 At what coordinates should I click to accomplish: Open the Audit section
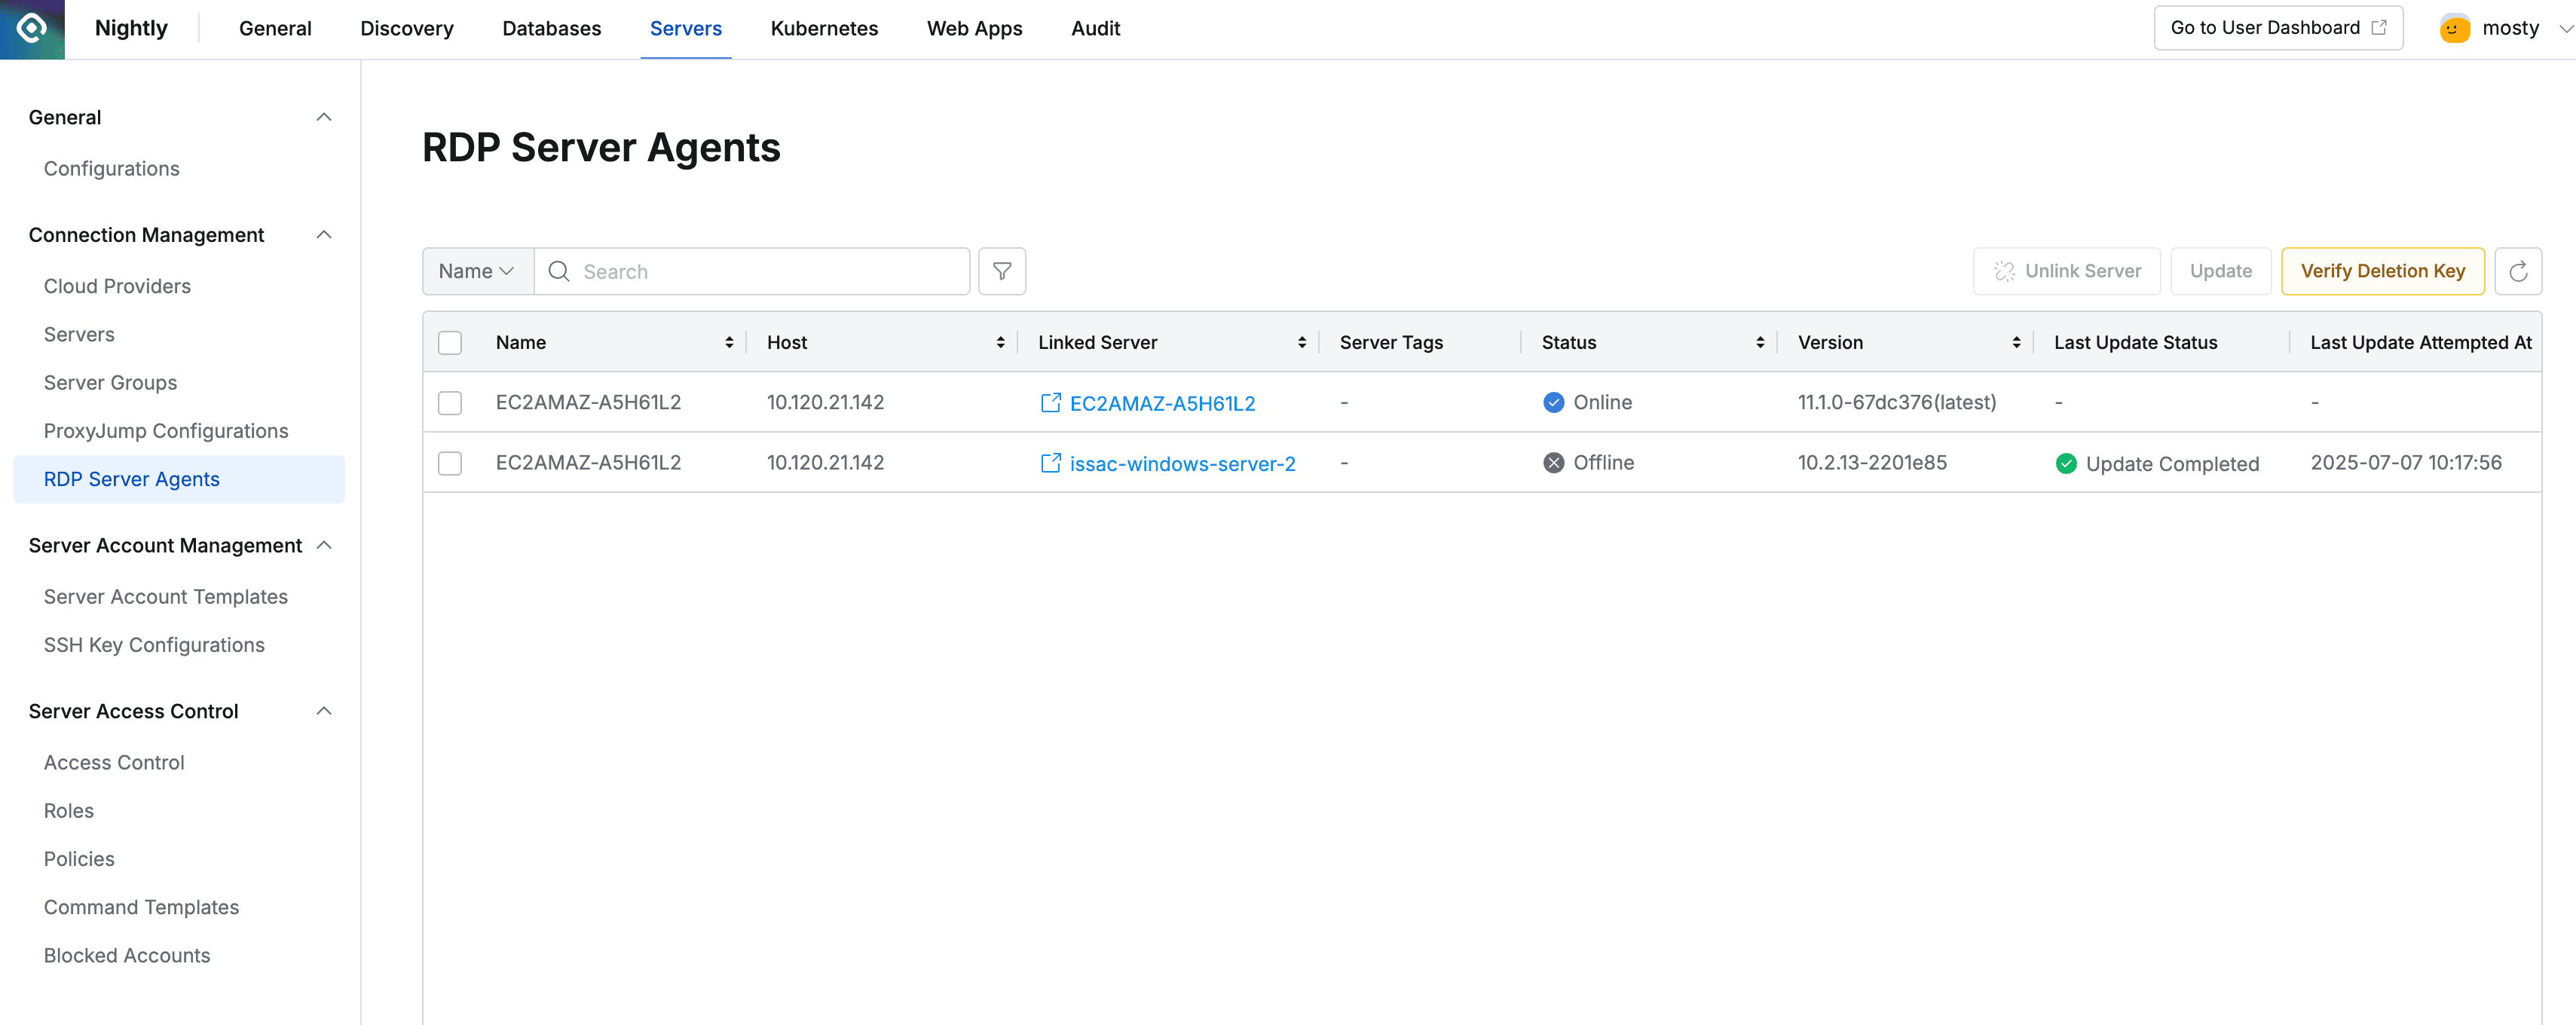(x=1096, y=28)
